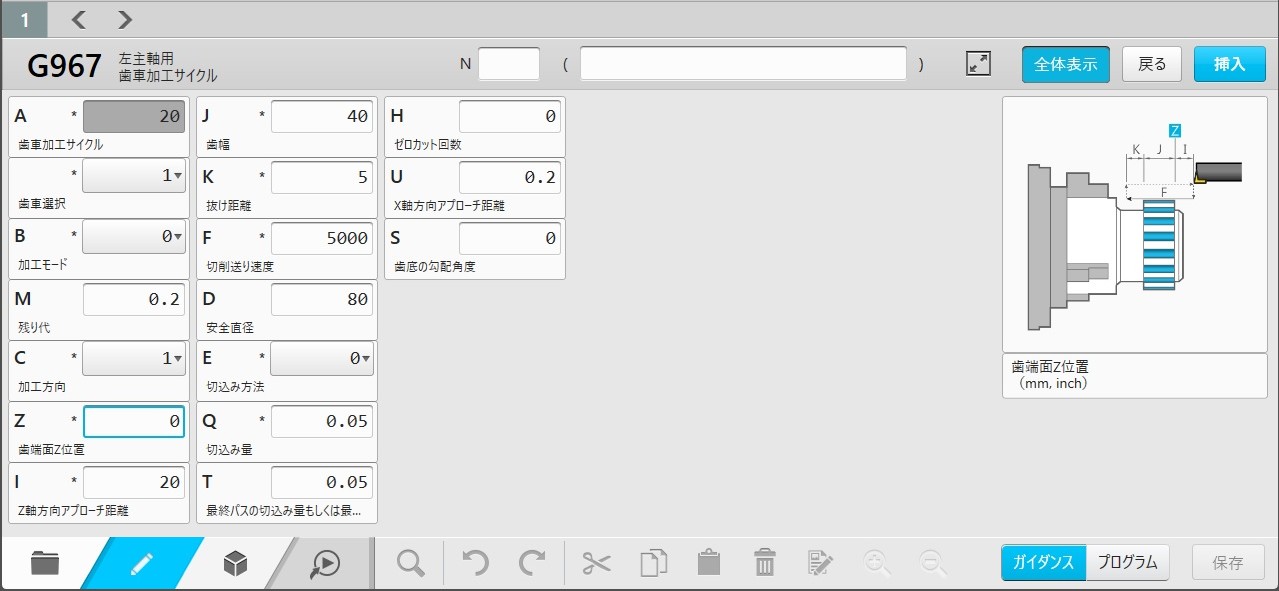Open the B 加工モード dropdown

pos(133,237)
